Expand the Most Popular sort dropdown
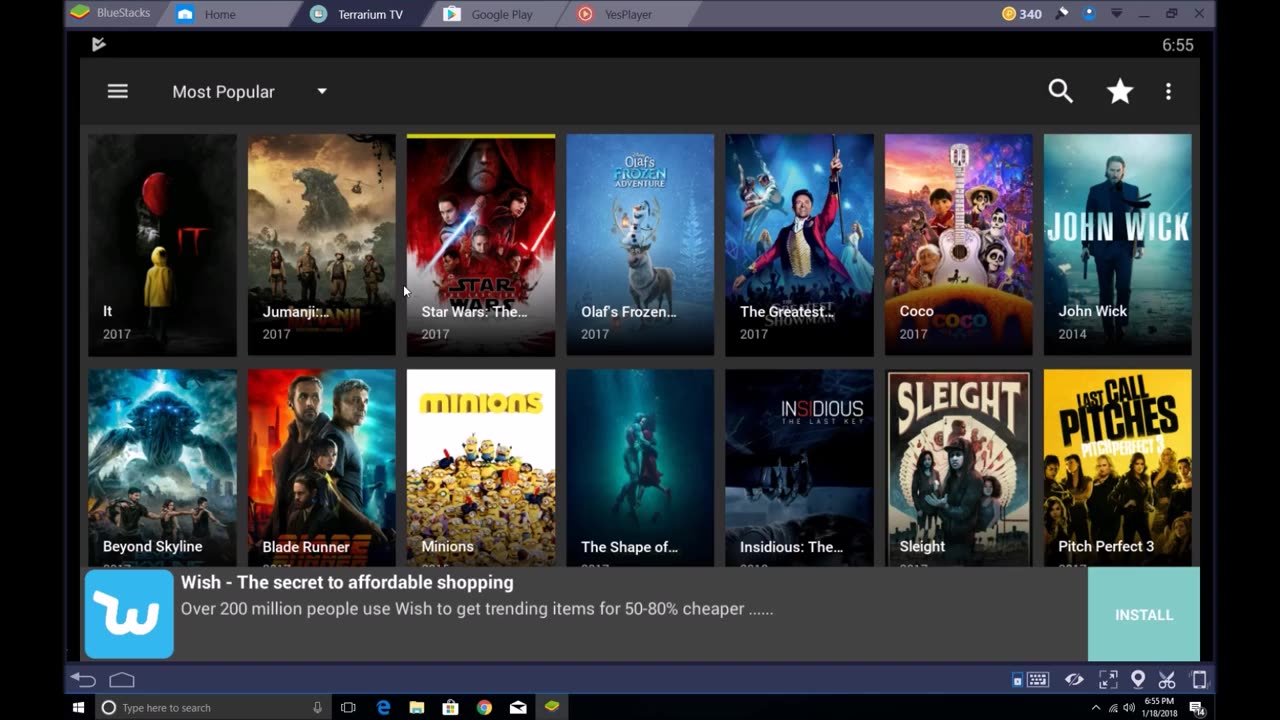This screenshot has width=1280, height=720. click(x=249, y=91)
